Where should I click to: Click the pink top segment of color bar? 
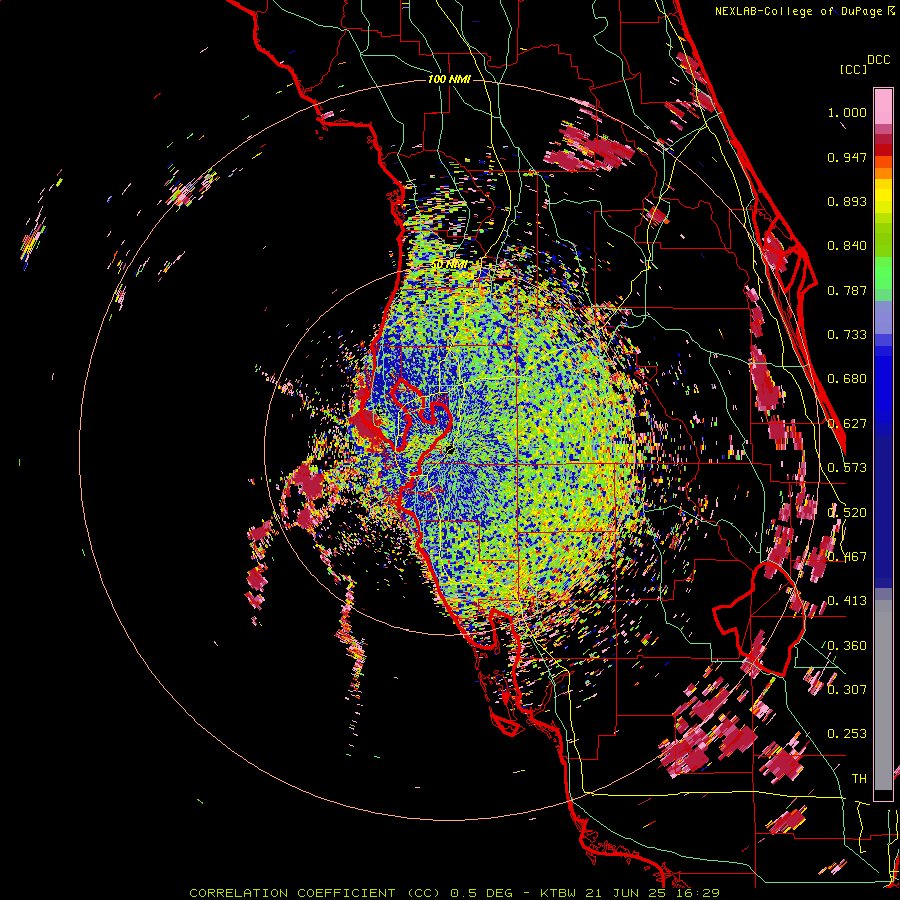(x=883, y=106)
